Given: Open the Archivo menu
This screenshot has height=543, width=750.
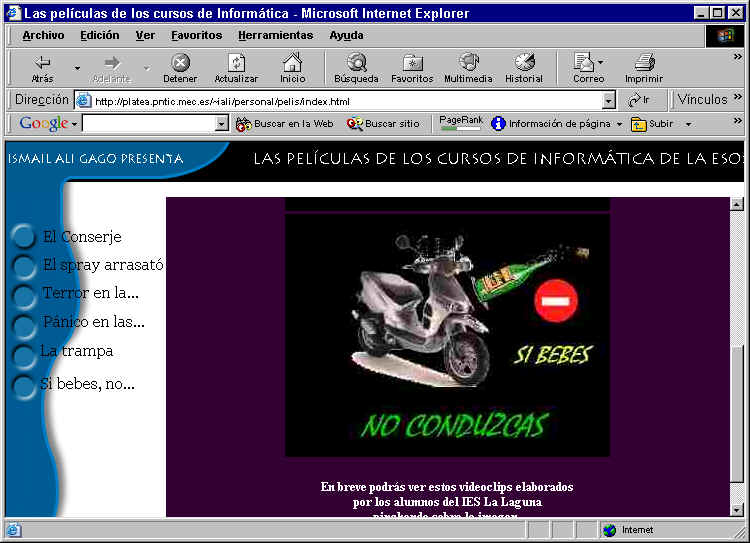Looking at the screenshot, I should 43,35.
